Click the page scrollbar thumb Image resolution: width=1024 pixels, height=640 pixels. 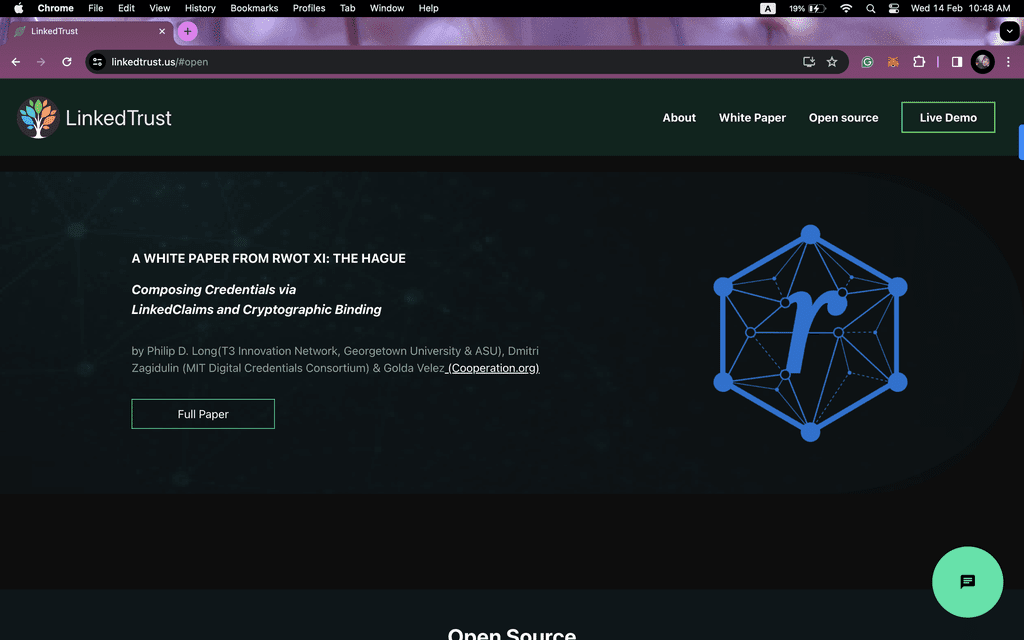(x=1021, y=142)
